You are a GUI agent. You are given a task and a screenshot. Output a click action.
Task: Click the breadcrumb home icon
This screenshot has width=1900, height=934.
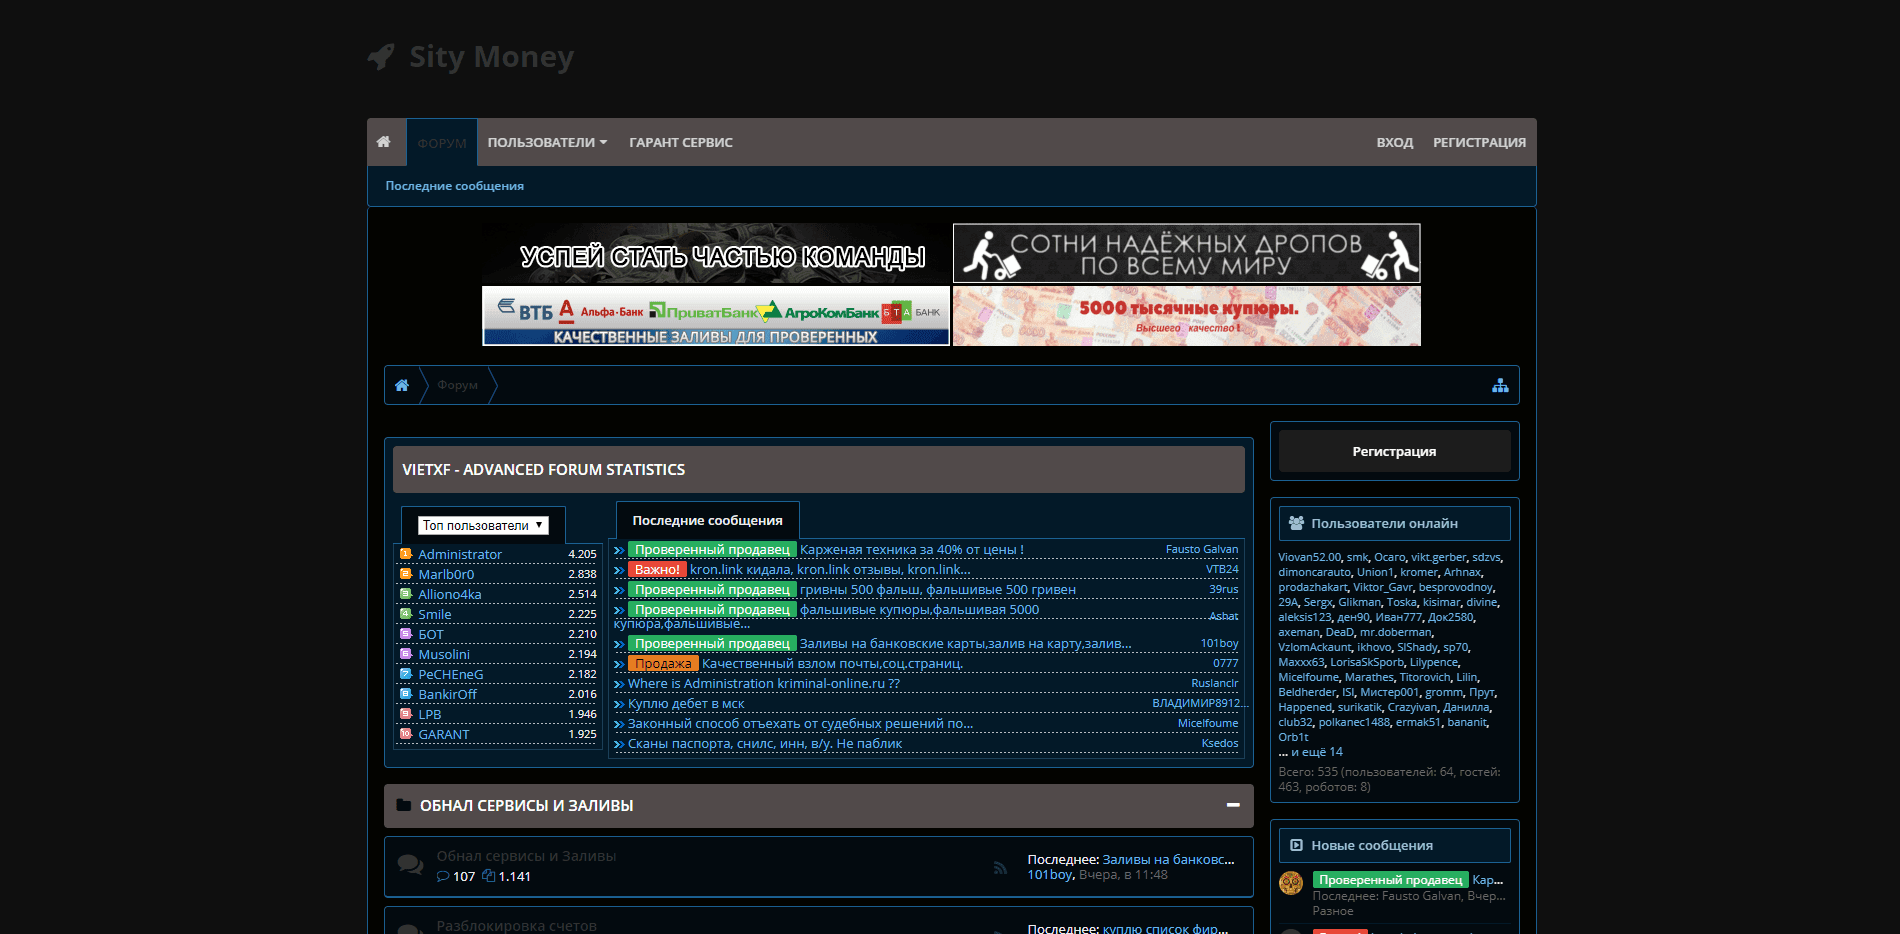(402, 385)
